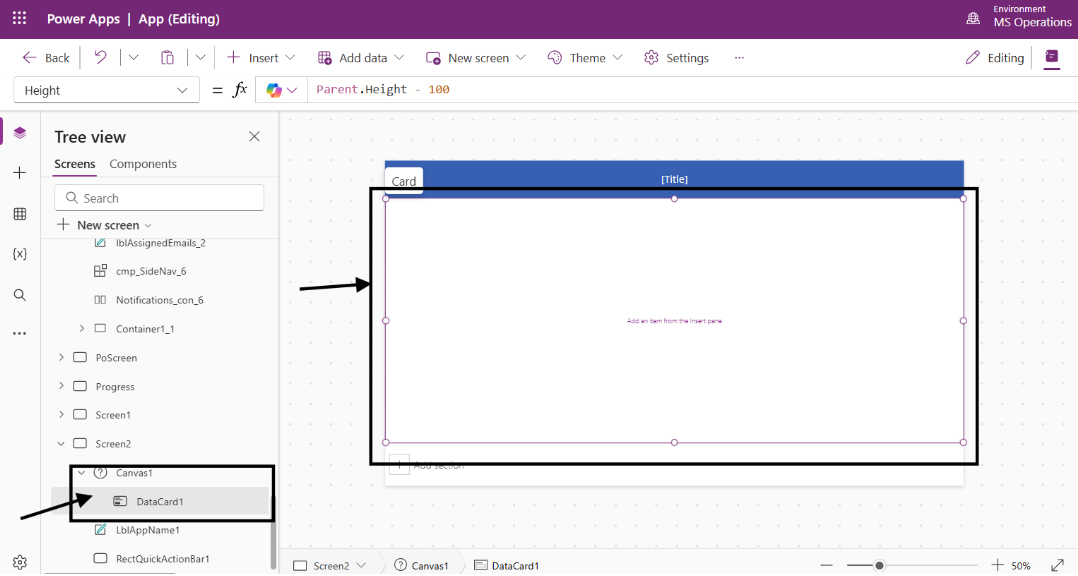Open Power Apps settings gear in sidebar

pyautogui.click(x=19, y=562)
